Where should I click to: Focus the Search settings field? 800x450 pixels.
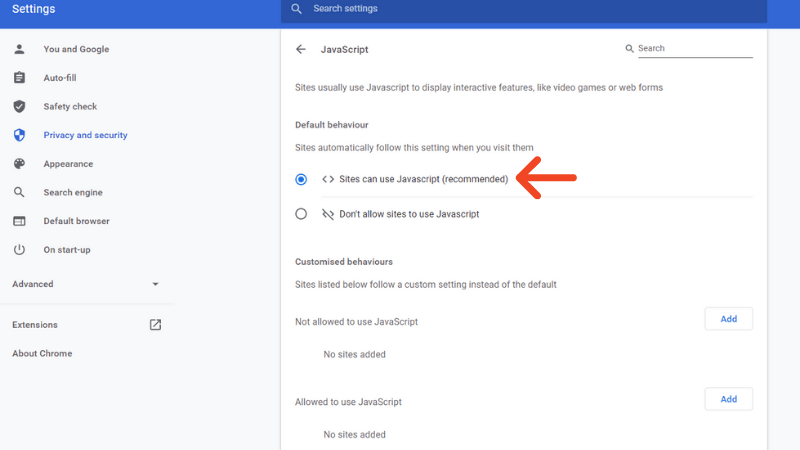[x=523, y=9]
